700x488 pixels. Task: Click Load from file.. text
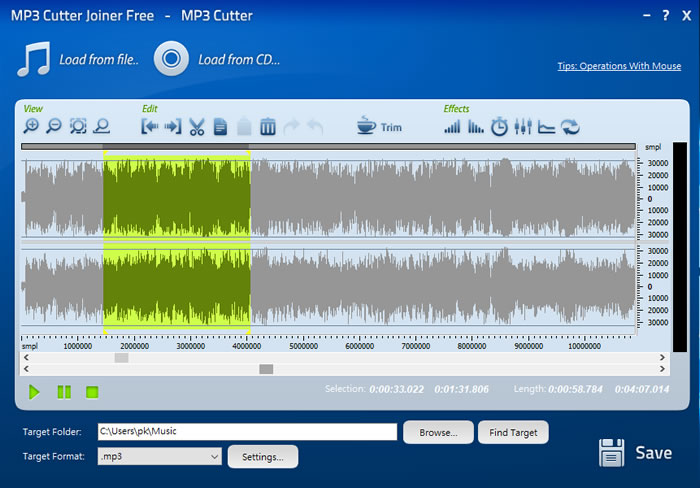(x=99, y=59)
